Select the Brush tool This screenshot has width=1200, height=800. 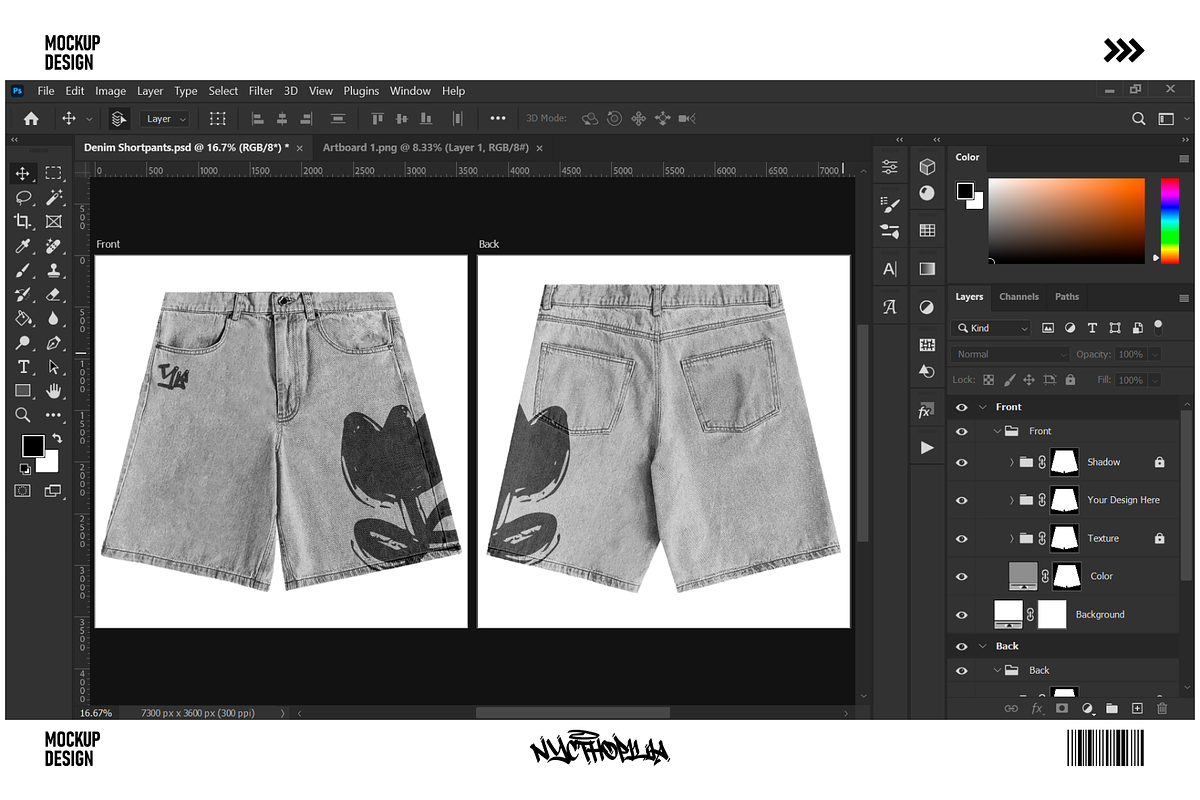pos(23,270)
